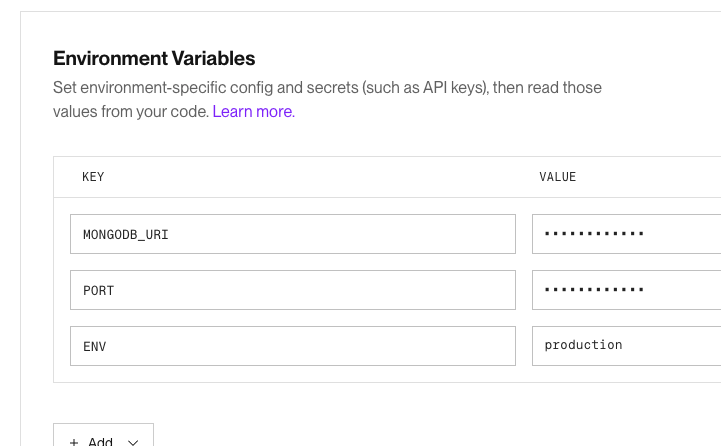721x446 pixels.
Task: Click the masked MONGODB_URI value field
Action: (x=626, y=234)
